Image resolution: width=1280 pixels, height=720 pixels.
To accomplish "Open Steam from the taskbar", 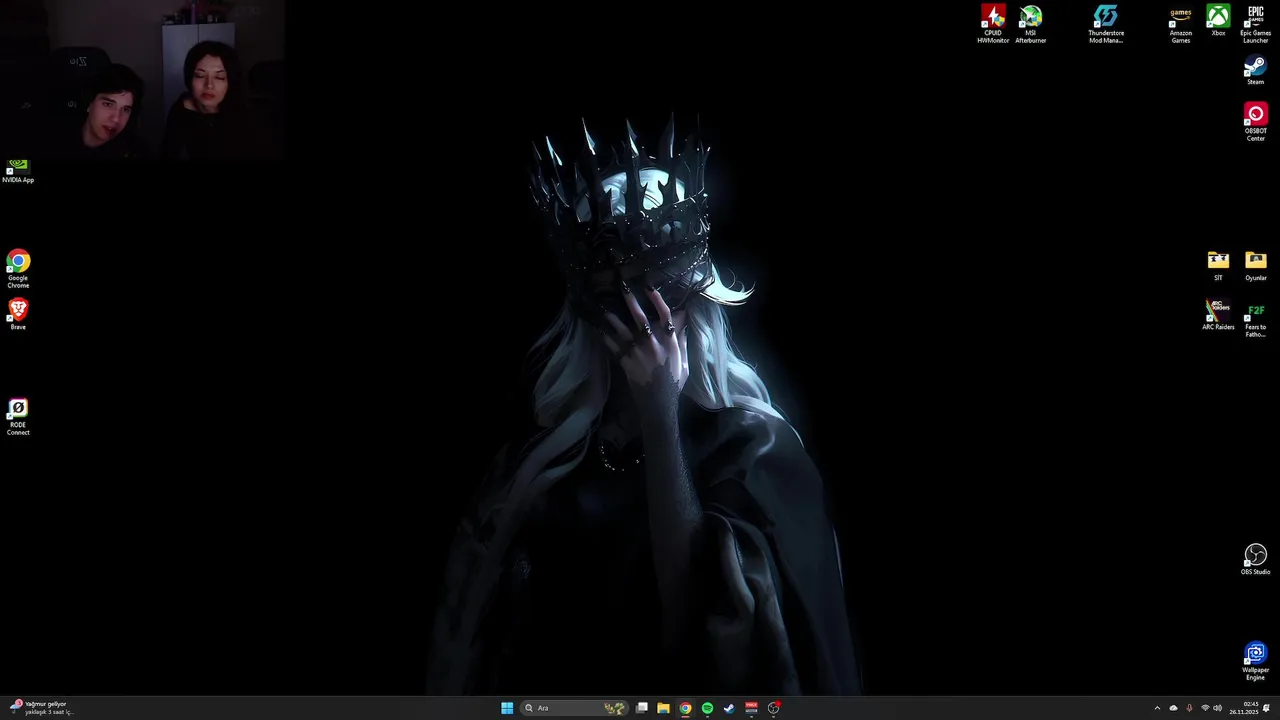I will (x=729, y=708).
